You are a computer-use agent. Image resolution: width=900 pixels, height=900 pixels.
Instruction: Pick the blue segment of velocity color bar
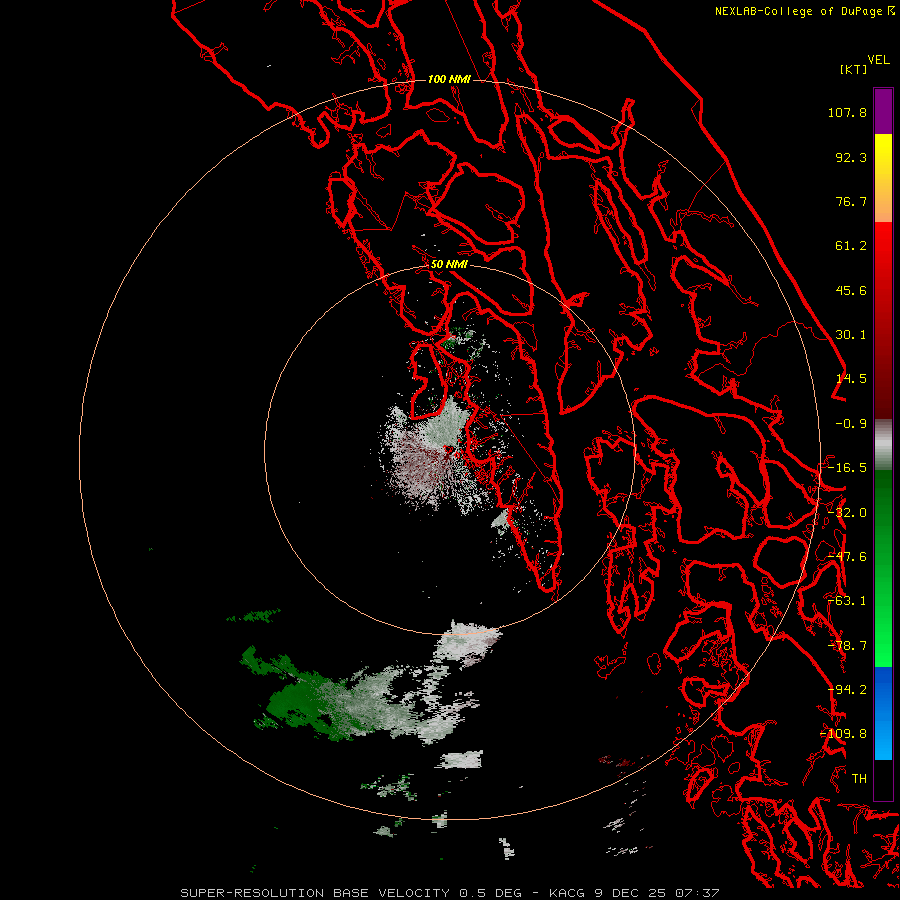coord(883,713)
